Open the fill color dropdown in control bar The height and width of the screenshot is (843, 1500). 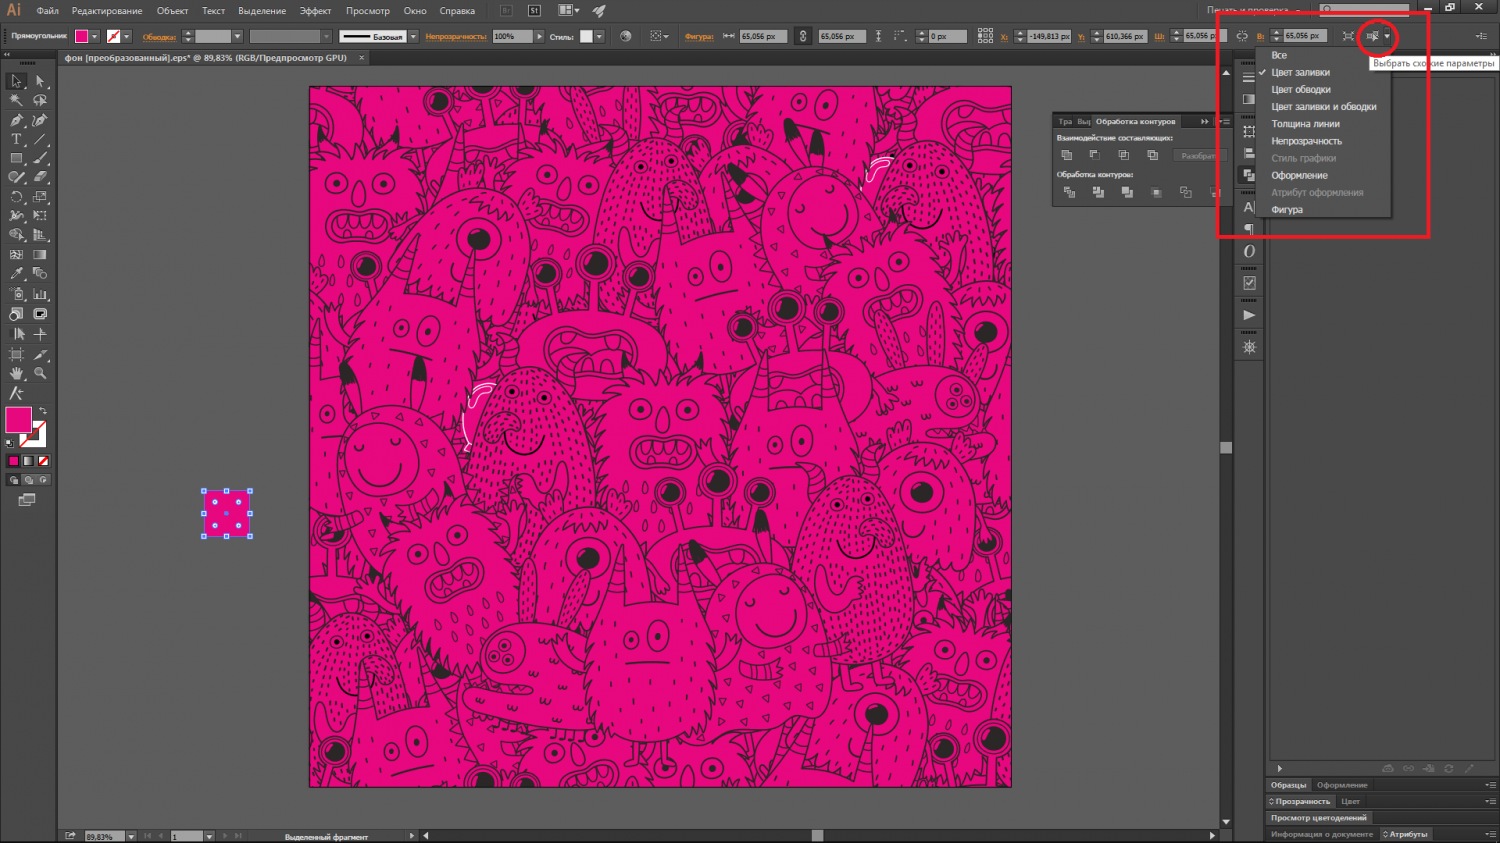(x=95, y=37)
